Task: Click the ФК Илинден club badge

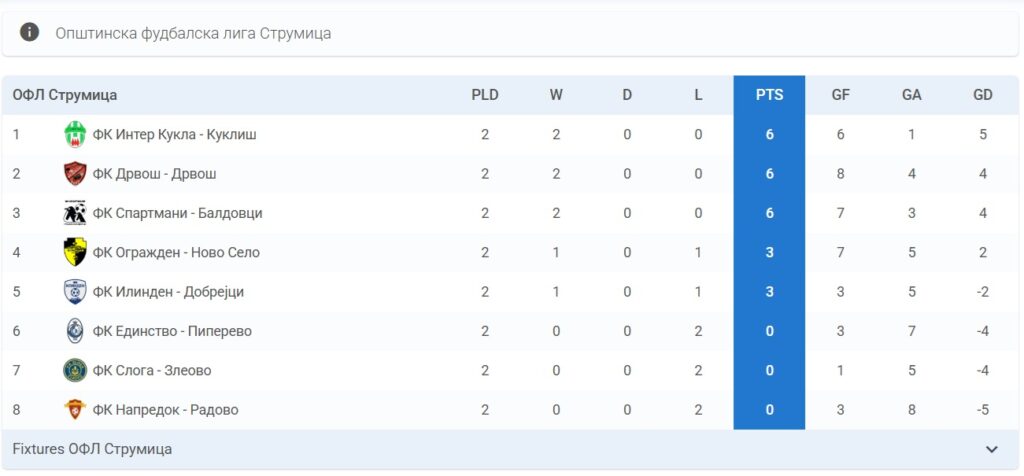Action: click(x=75, y=292)
